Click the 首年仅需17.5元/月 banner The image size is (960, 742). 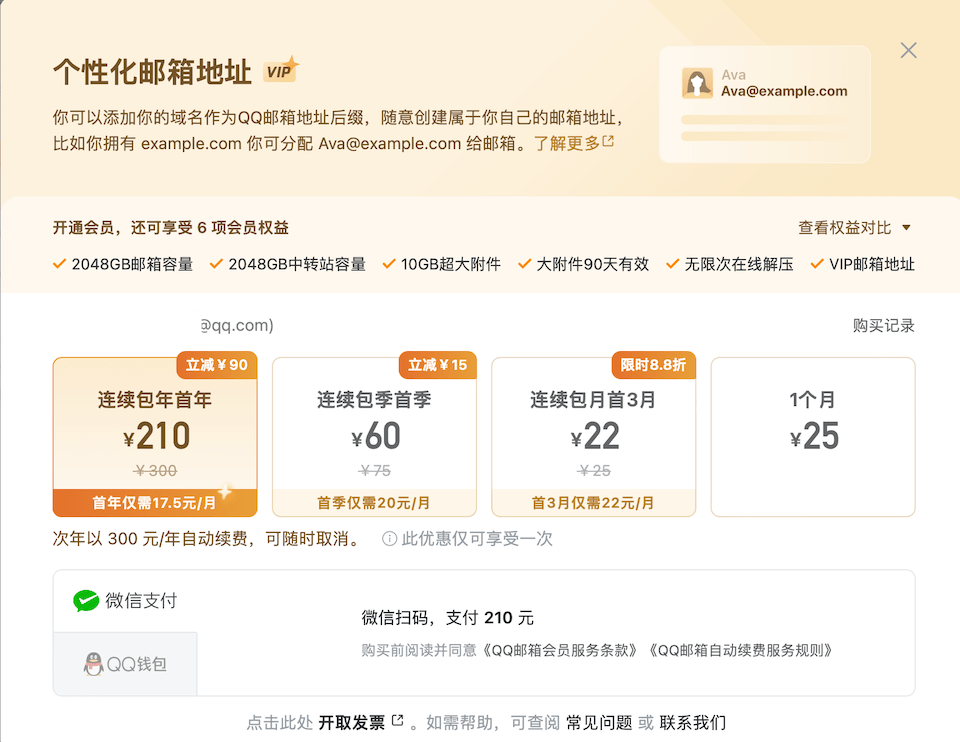tap(155, 503)
